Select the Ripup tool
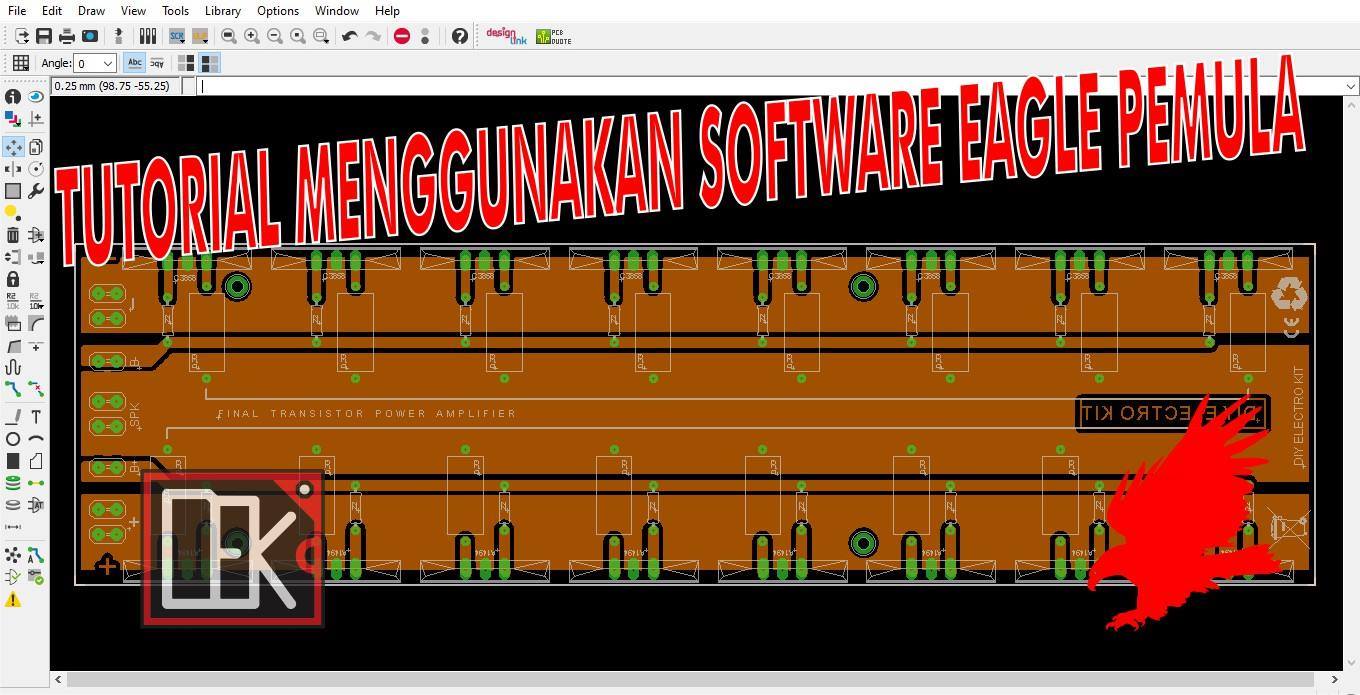Image resolution: width=1360 pixels, height=695 pixels. [36, 389]
